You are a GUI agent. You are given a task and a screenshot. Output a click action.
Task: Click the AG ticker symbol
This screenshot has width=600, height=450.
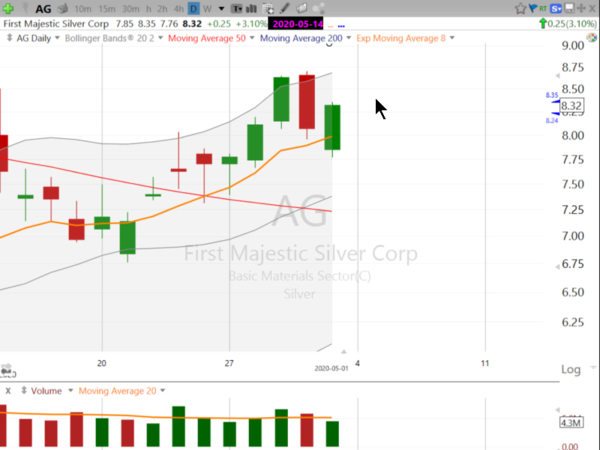pos(43,8)
